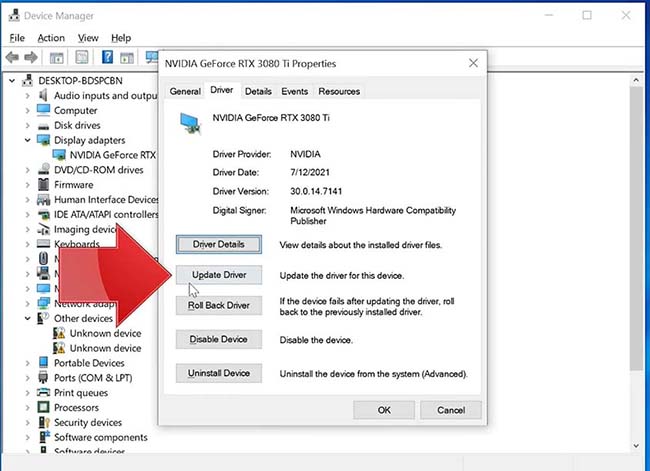Collapse the Display adapters node
650x471 pixels.
[x=27, y=140]
